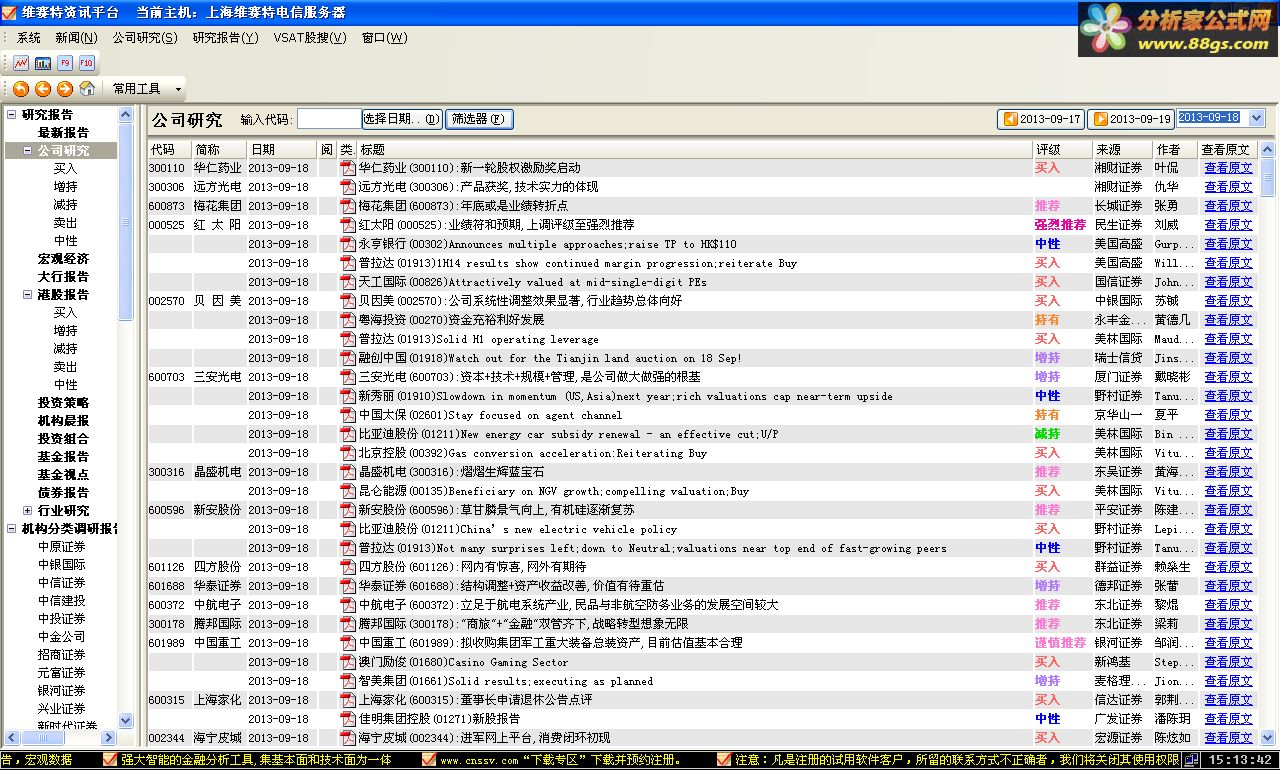Open the 系统 menu
The height and width of the screenshot is (770, 1280).
click(29, 38)
